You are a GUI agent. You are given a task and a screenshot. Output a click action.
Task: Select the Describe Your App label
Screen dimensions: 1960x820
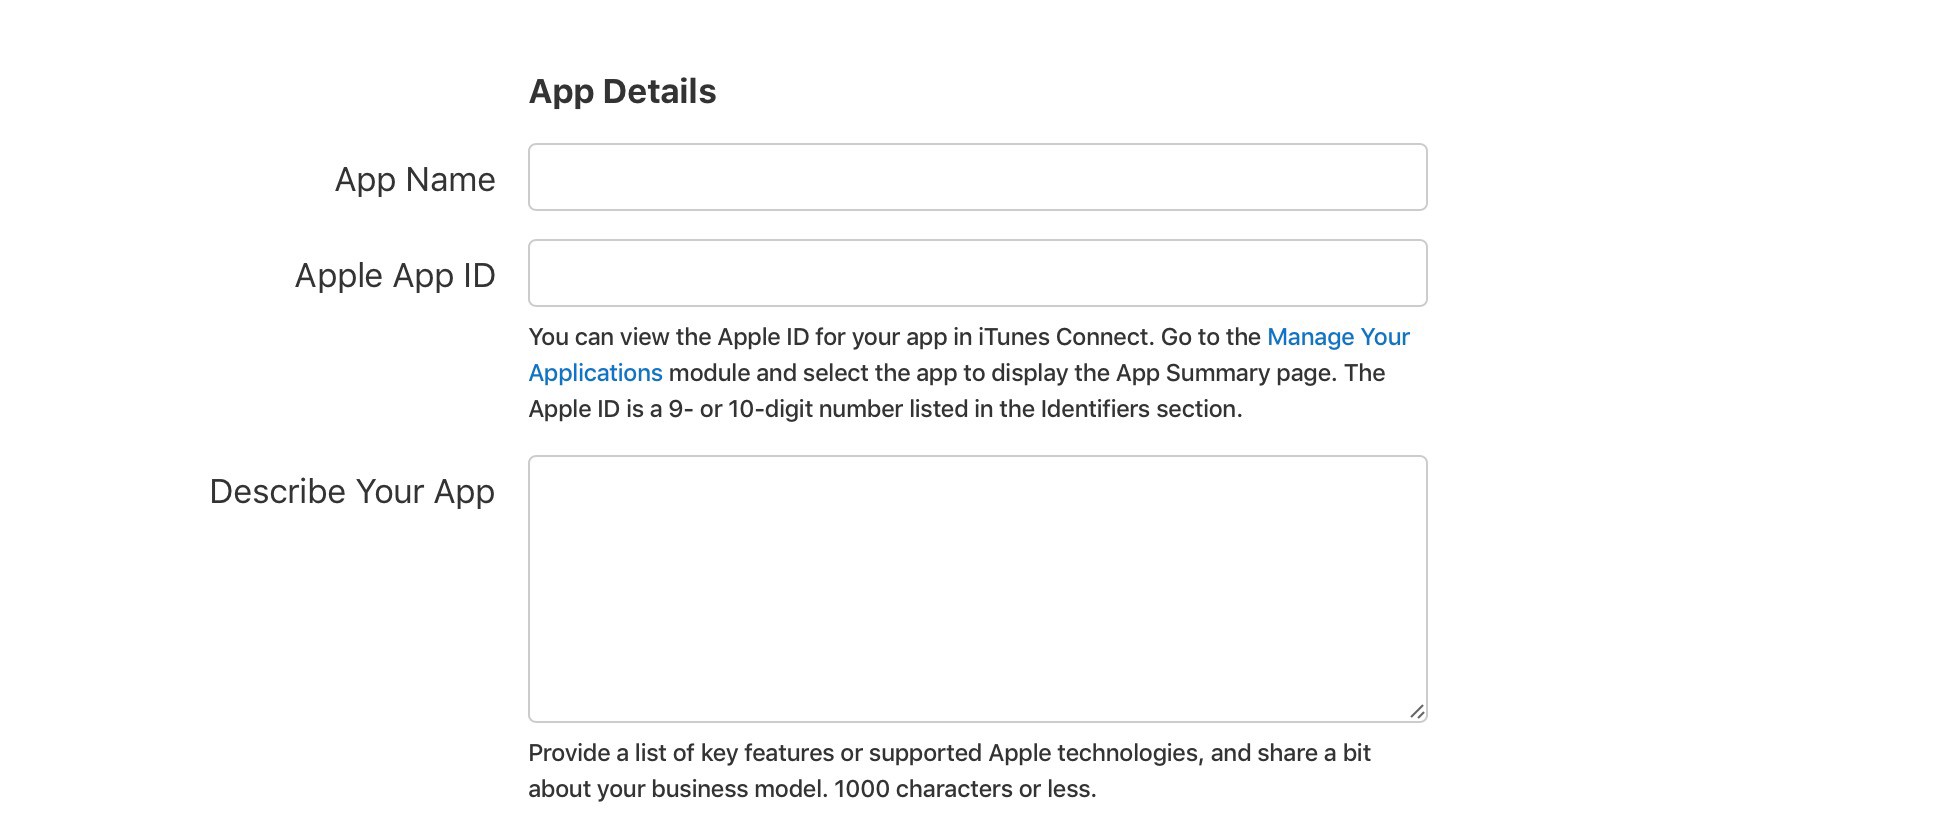(x=352, y=491)
